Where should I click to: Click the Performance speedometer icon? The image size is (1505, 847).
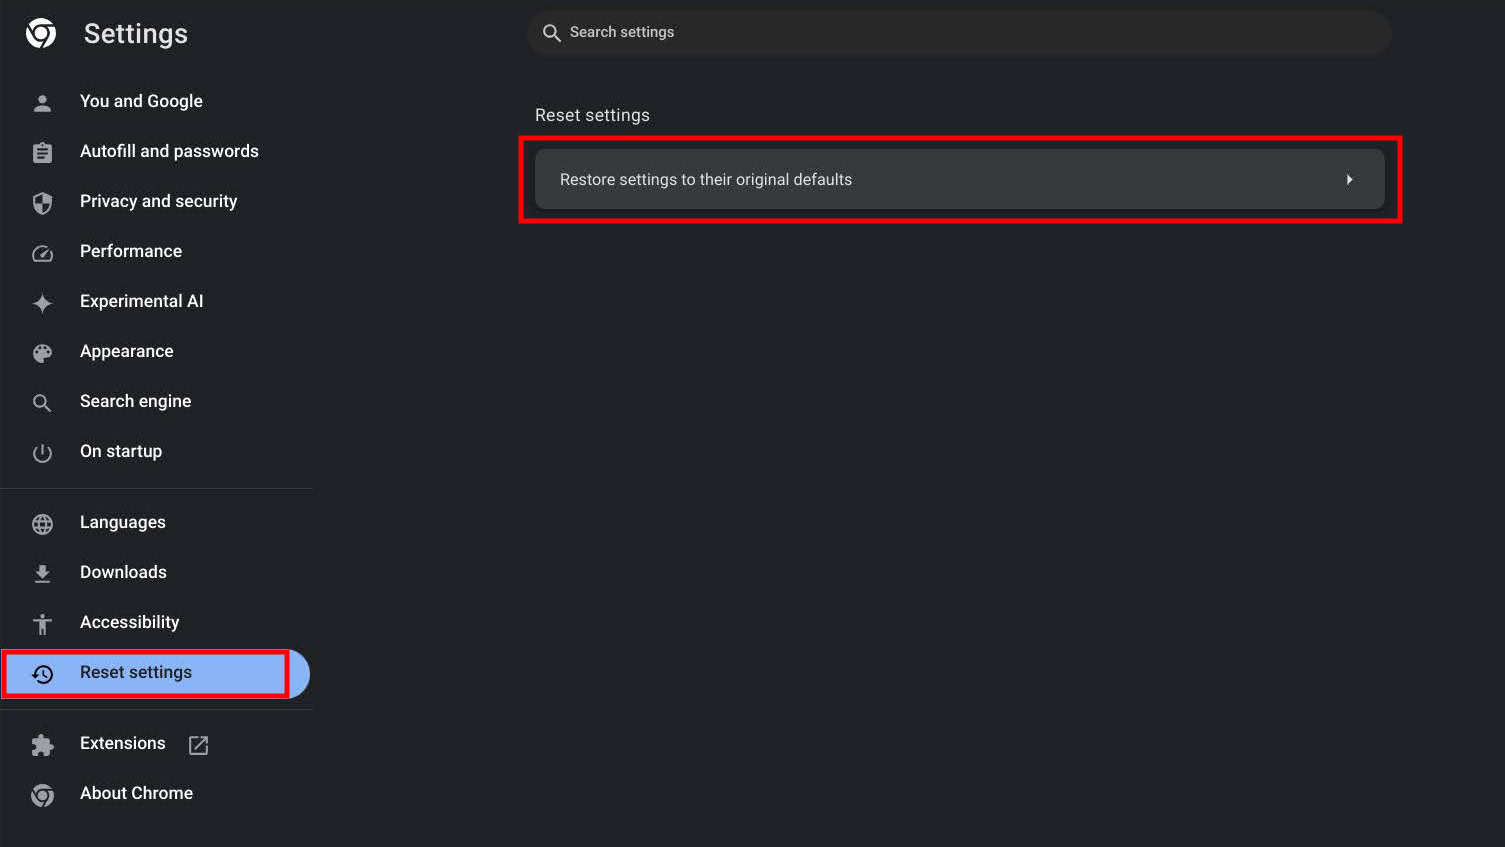(x=42, y=253)
